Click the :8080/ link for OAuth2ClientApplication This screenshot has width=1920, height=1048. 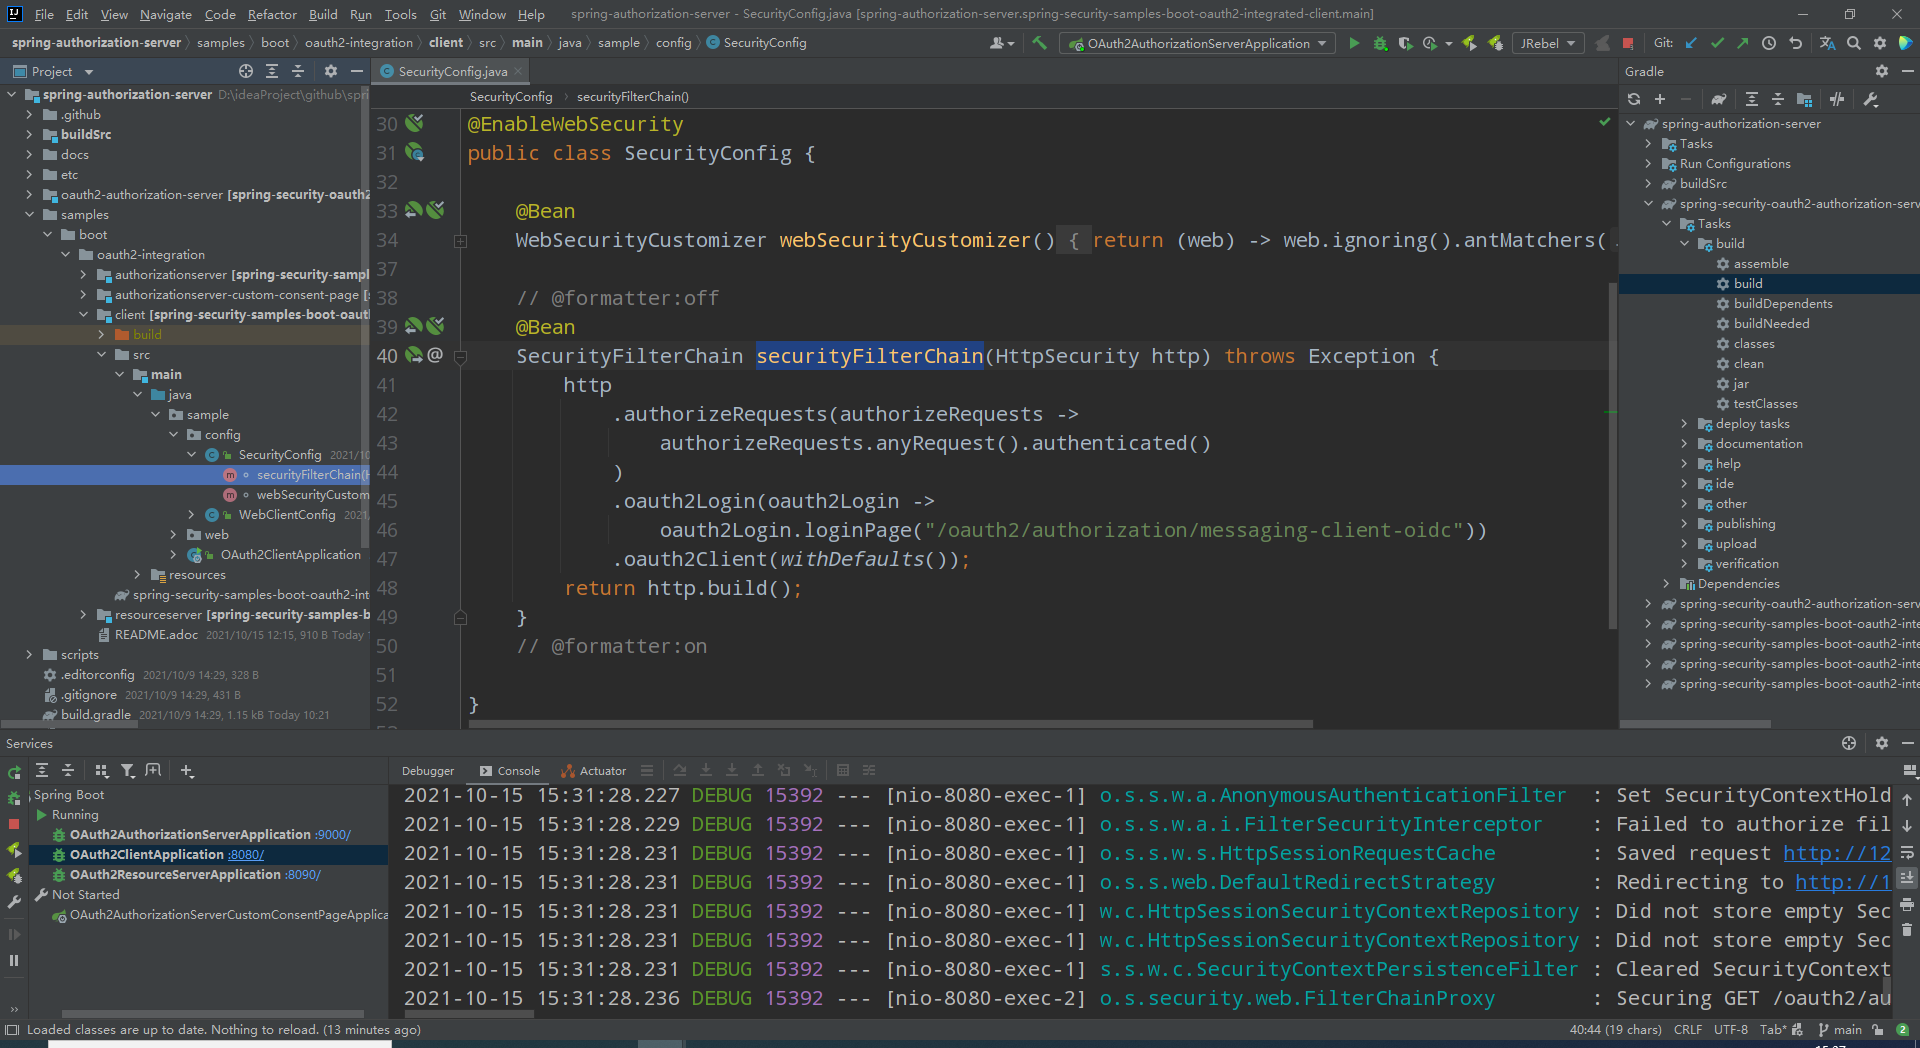tap(246, 855)
